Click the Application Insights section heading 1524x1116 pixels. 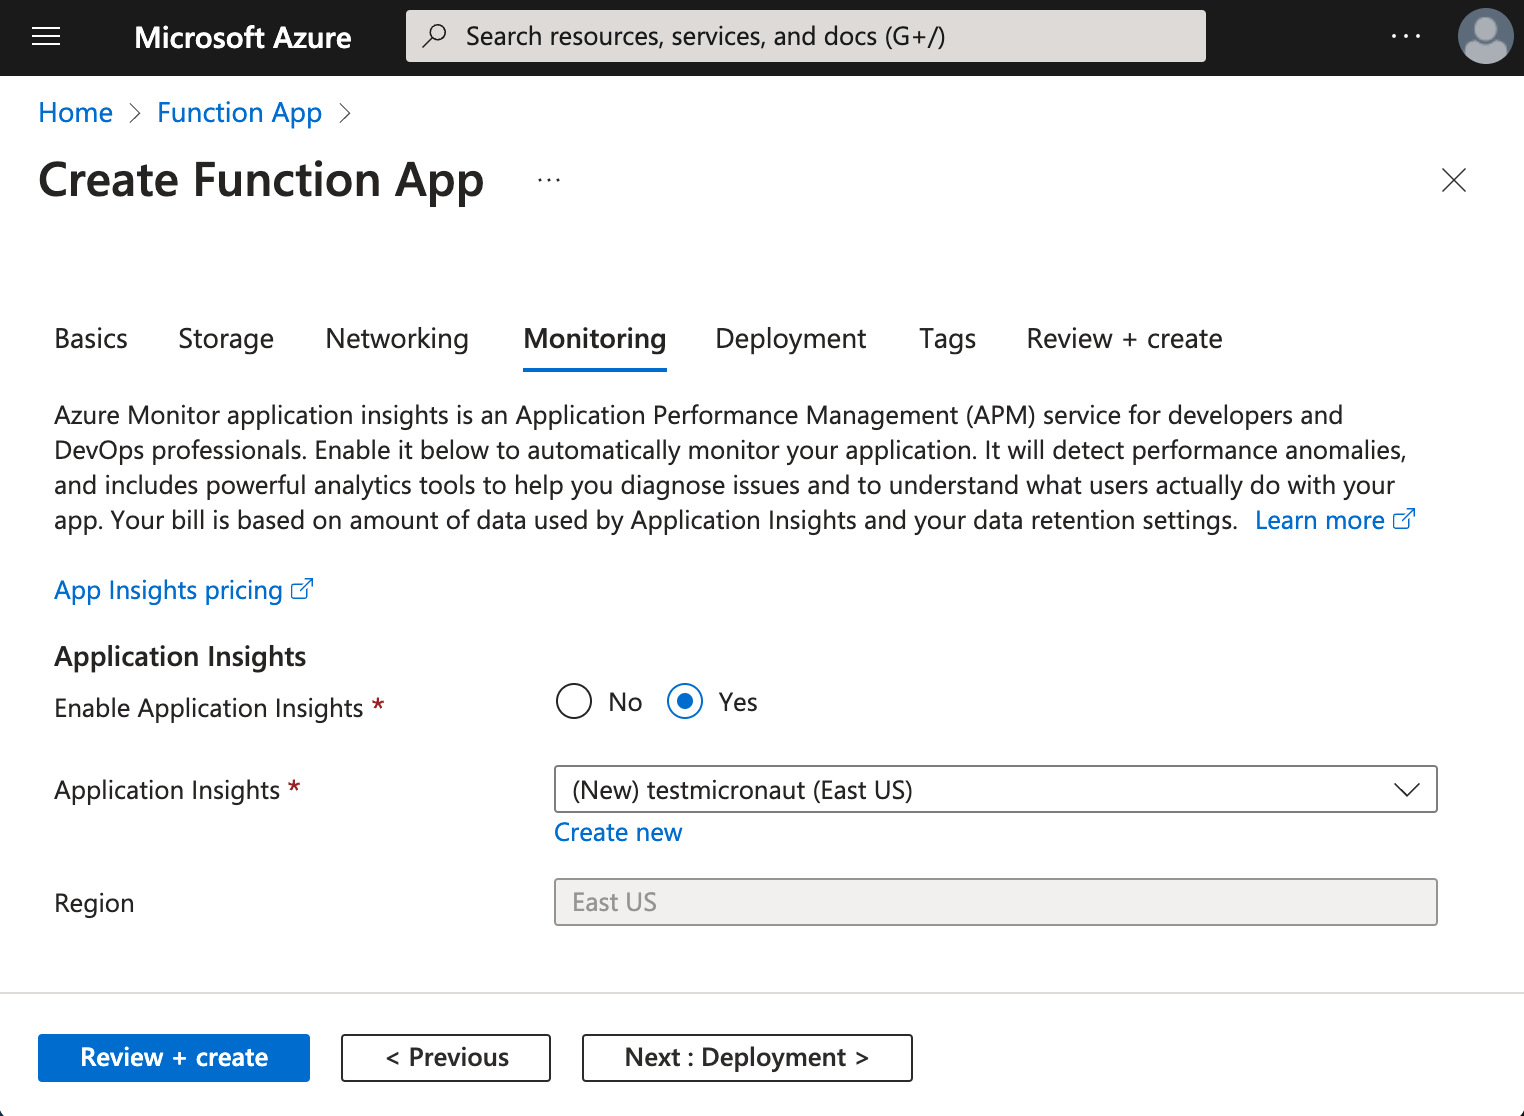point(180,656)
